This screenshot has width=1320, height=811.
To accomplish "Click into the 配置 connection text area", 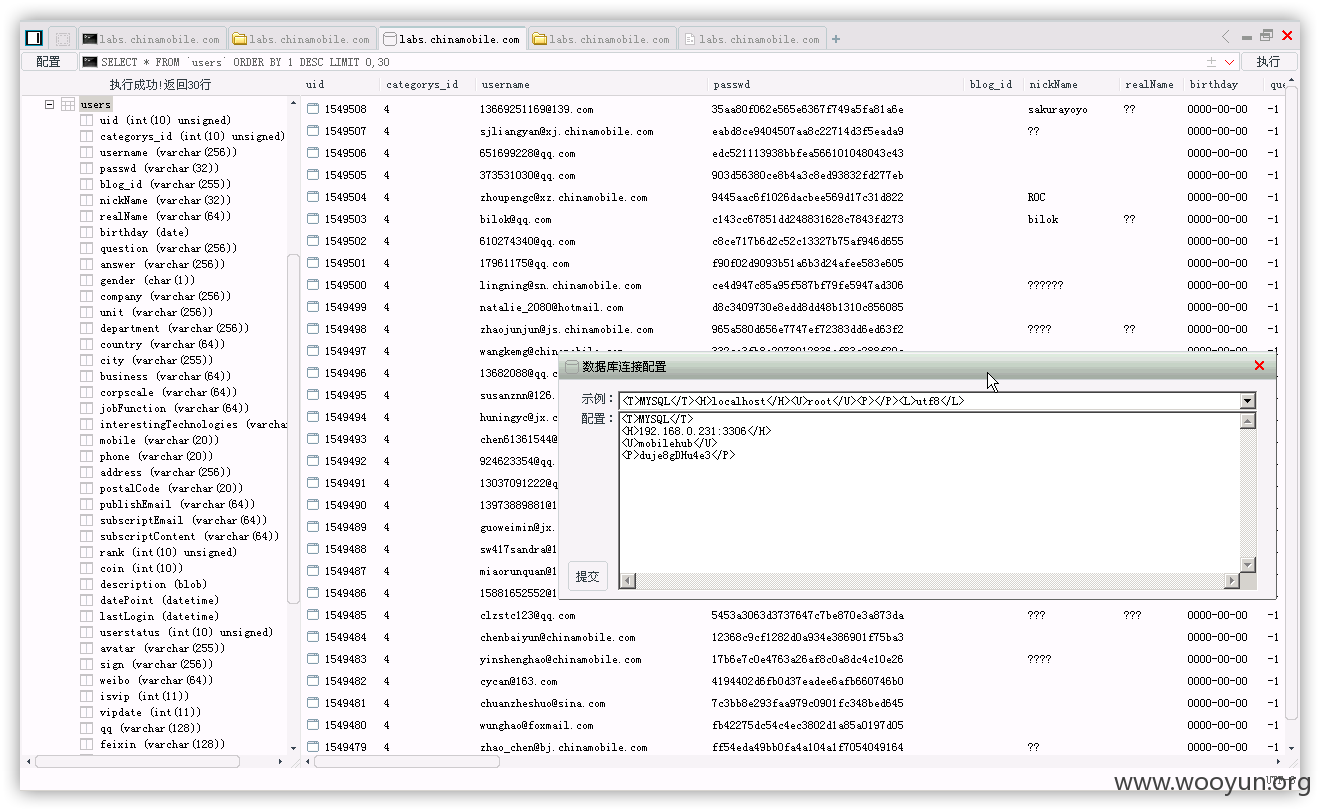I will point(929,492).
